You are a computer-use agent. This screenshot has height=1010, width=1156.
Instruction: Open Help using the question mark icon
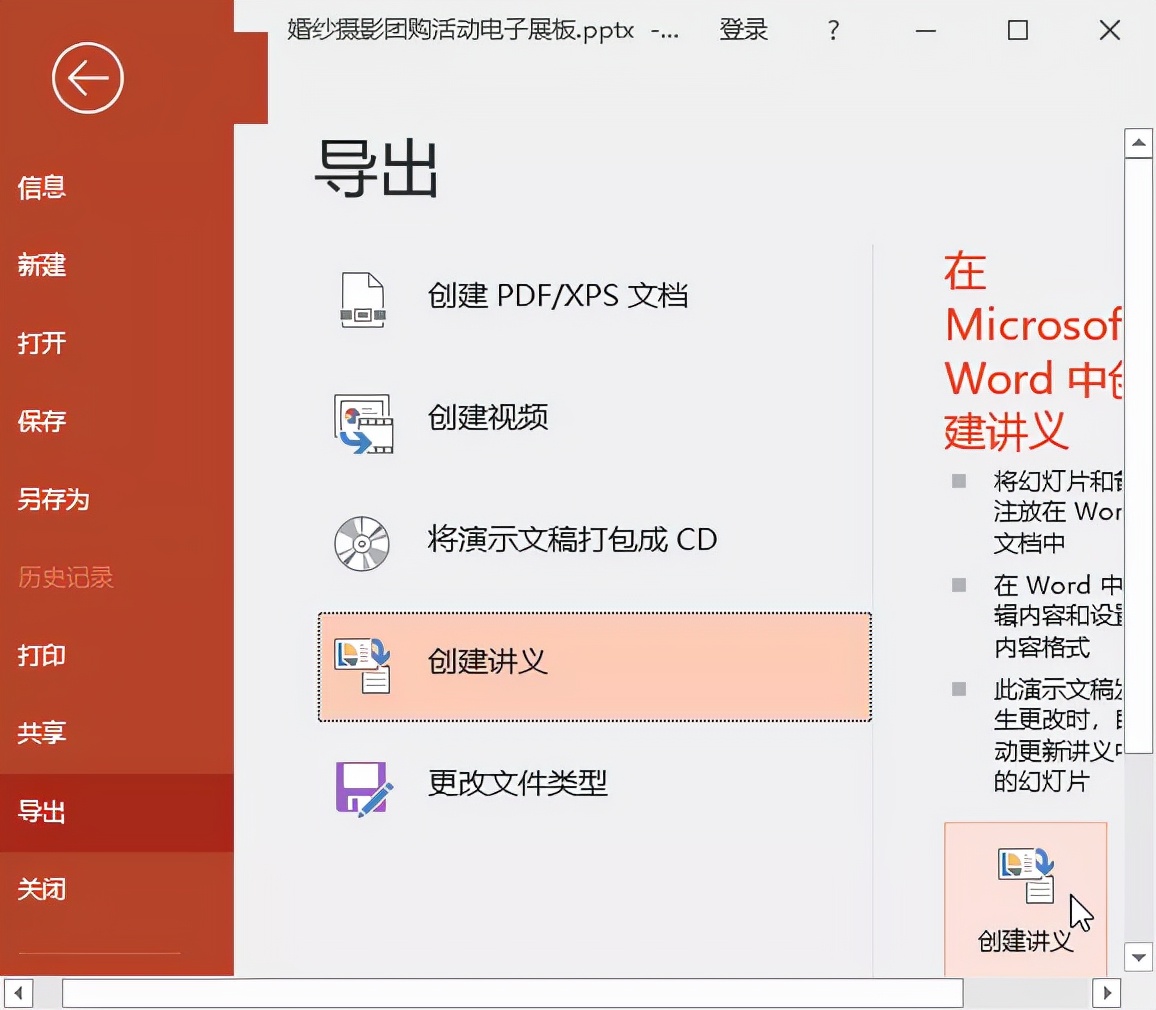tap(833, 30)
